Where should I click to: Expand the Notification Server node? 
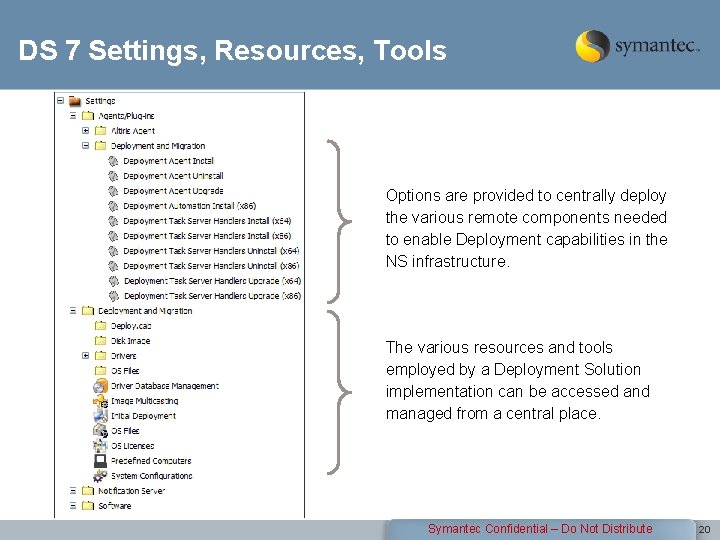73,491
